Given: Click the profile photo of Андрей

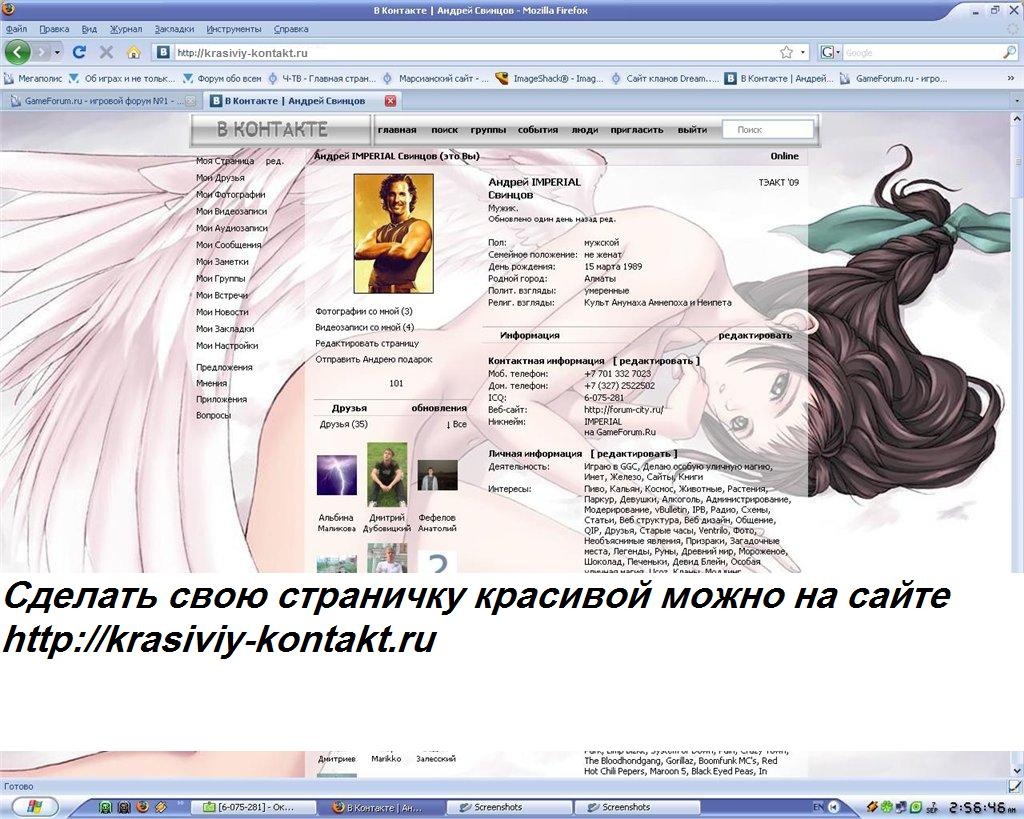Looking at the screenshot, I should click(x=393, y=233).
